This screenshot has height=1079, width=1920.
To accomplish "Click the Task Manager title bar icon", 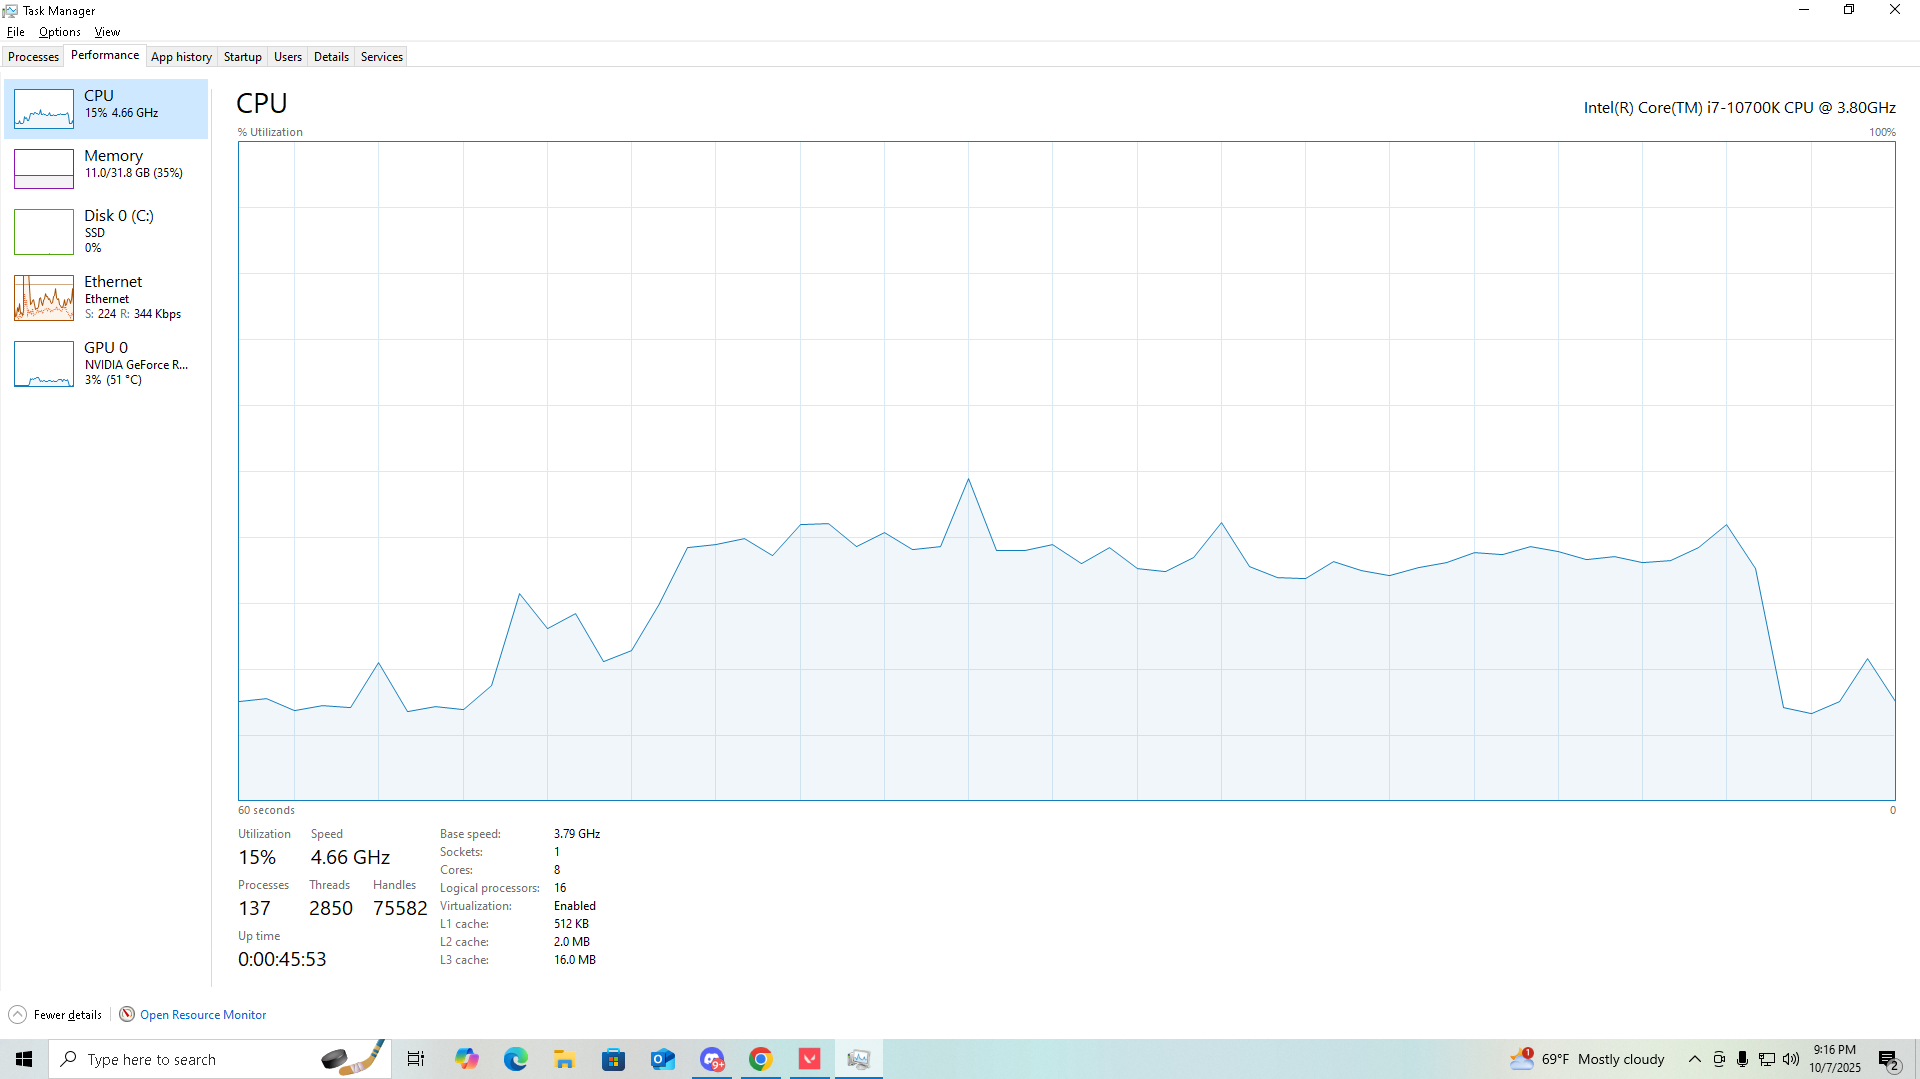I will (x=10, y=11).
